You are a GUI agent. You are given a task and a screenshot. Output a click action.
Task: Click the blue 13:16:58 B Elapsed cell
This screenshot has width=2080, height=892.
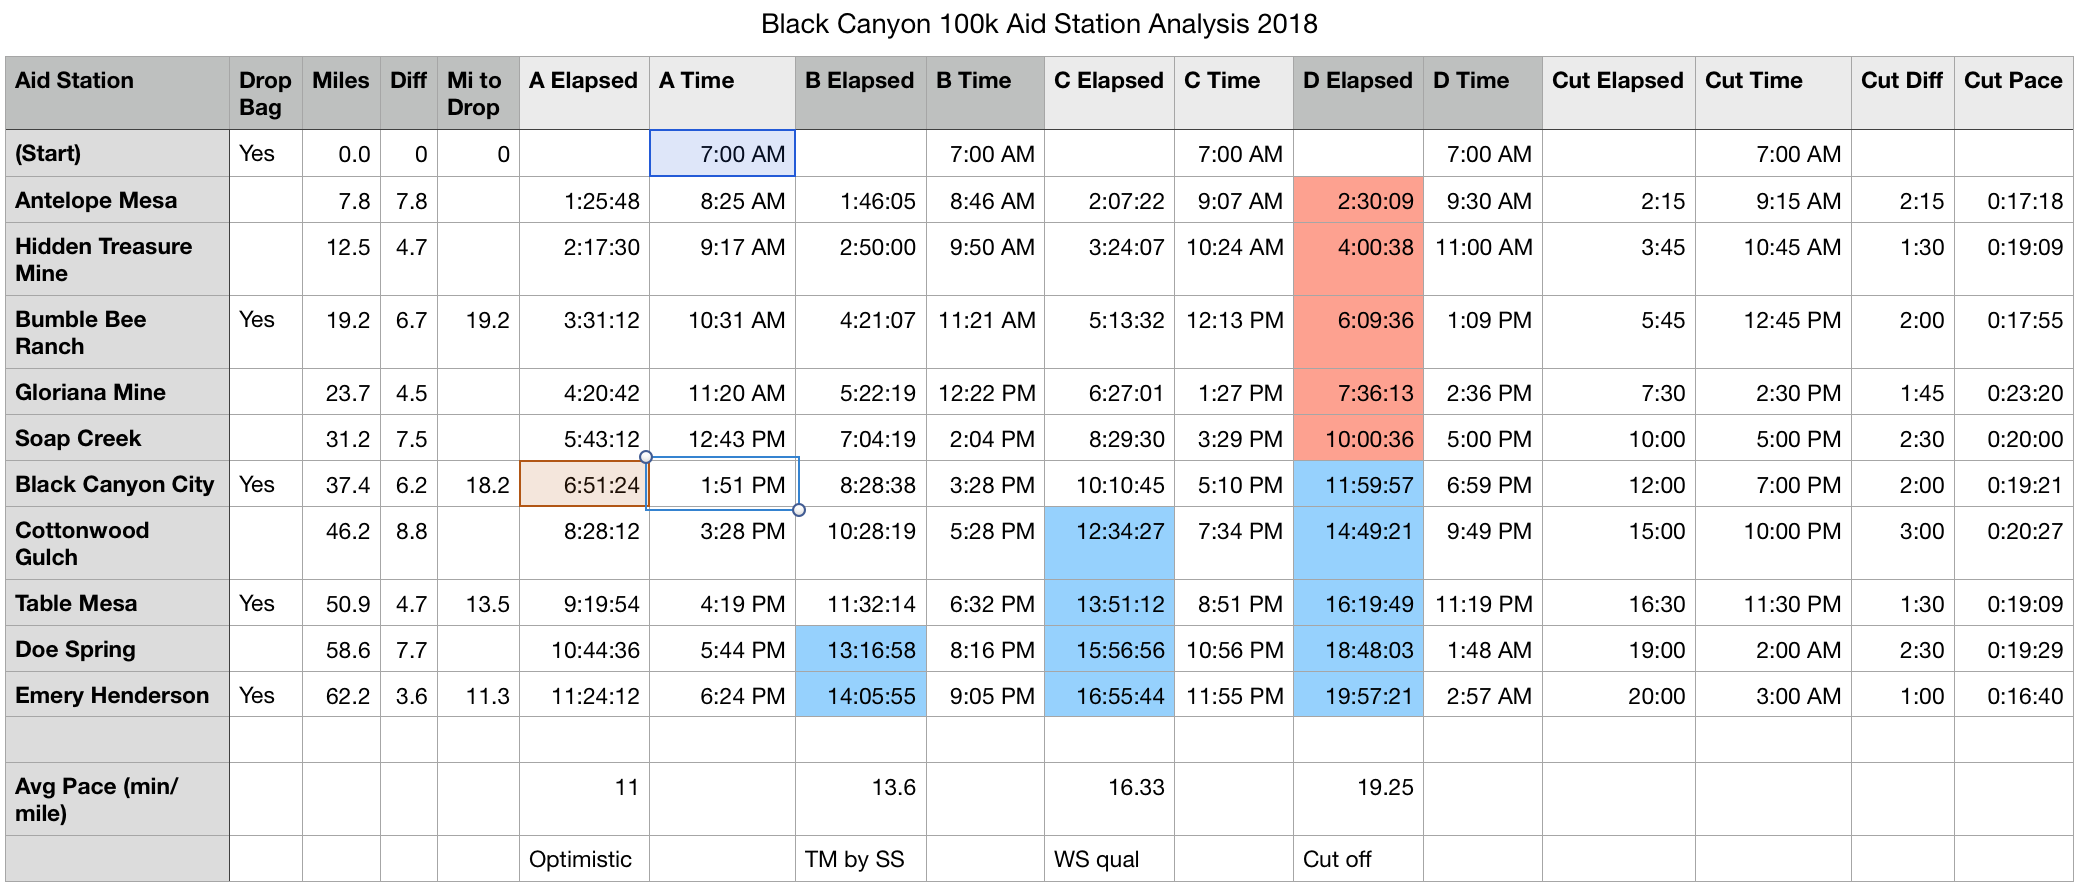tap(860, 650)
